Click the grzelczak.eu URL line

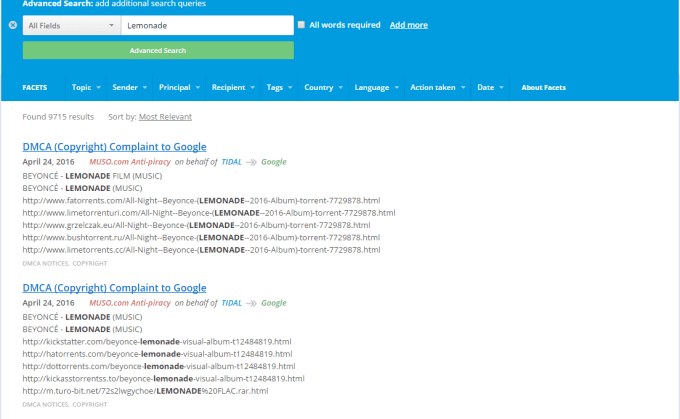point(196,225)
